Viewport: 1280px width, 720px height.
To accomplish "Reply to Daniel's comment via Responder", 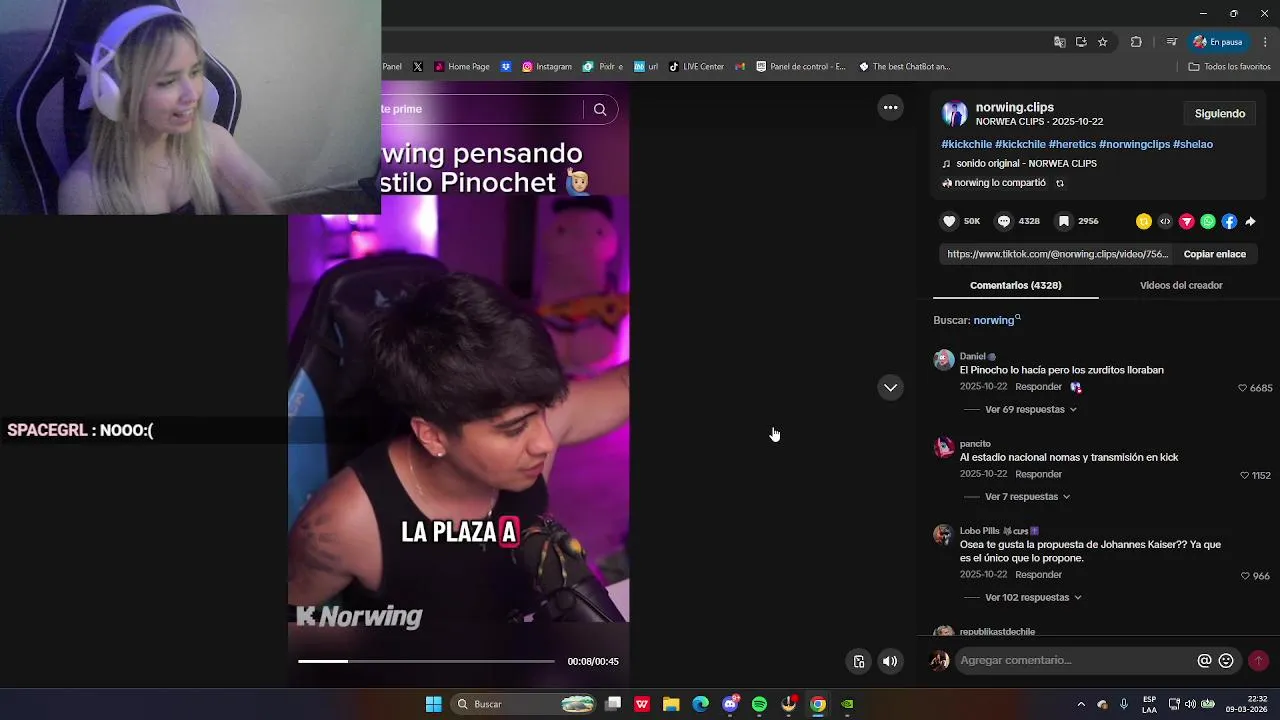I will coord(1038,387).
